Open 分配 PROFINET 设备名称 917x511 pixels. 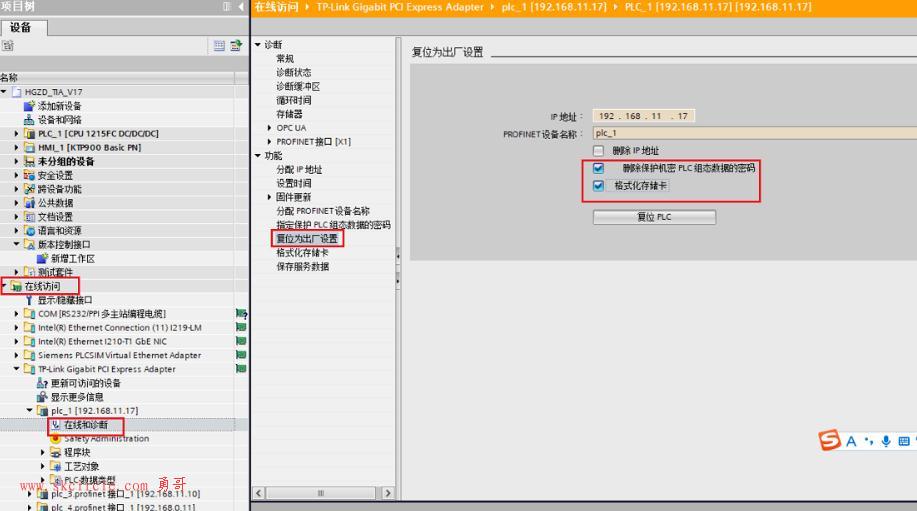[323, 211]
